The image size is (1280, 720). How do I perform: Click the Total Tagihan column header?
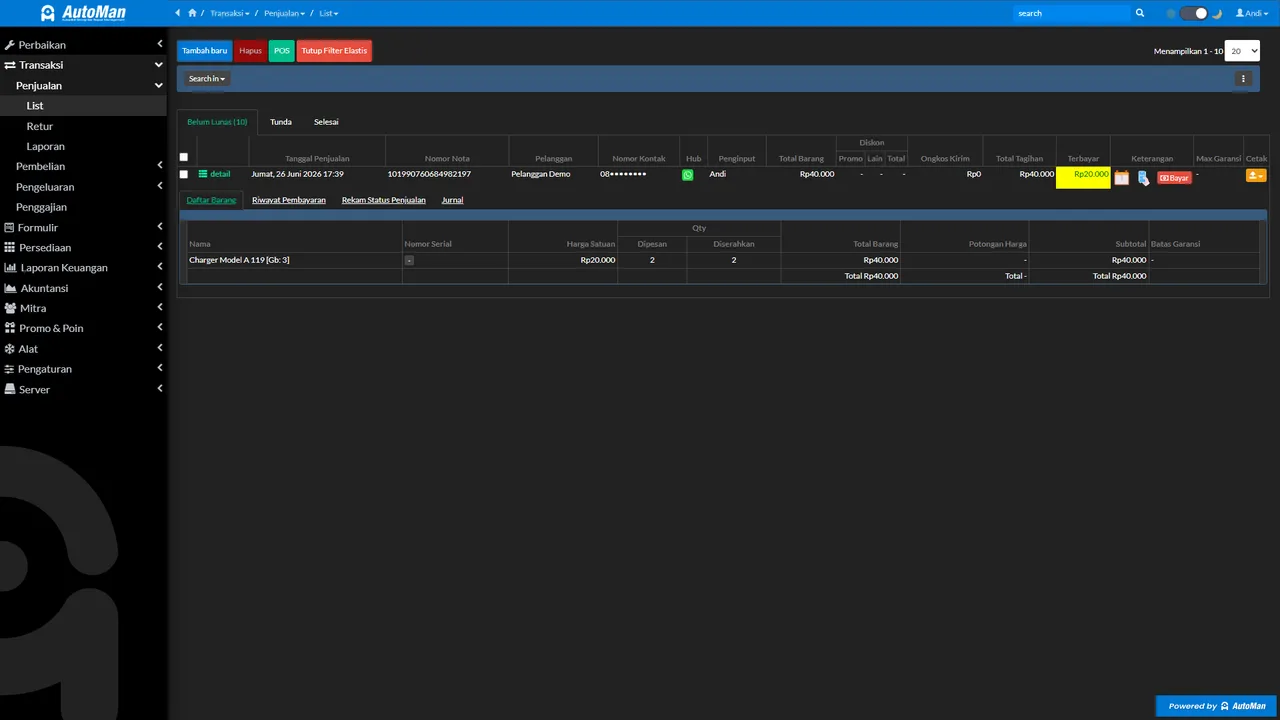click(1019, 159)
